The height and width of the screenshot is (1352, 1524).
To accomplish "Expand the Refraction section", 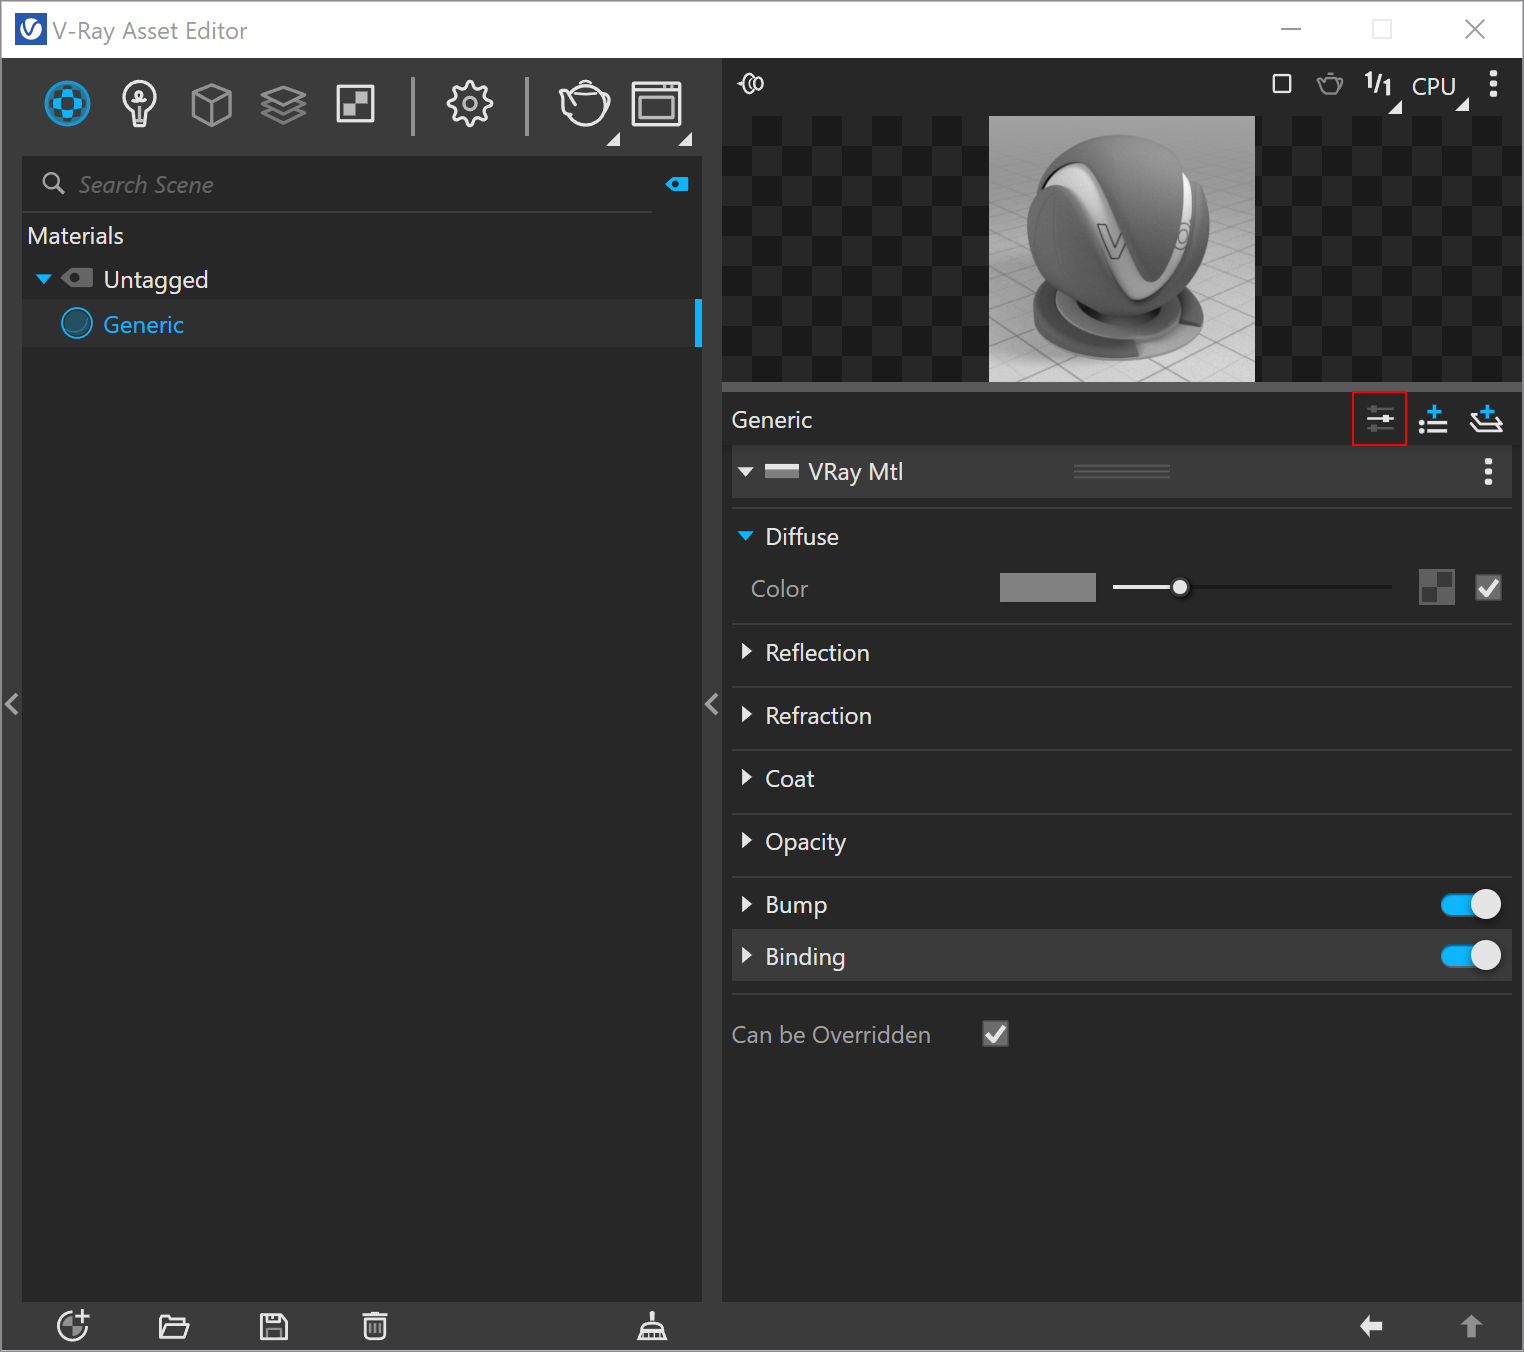I will click(746, 715).
